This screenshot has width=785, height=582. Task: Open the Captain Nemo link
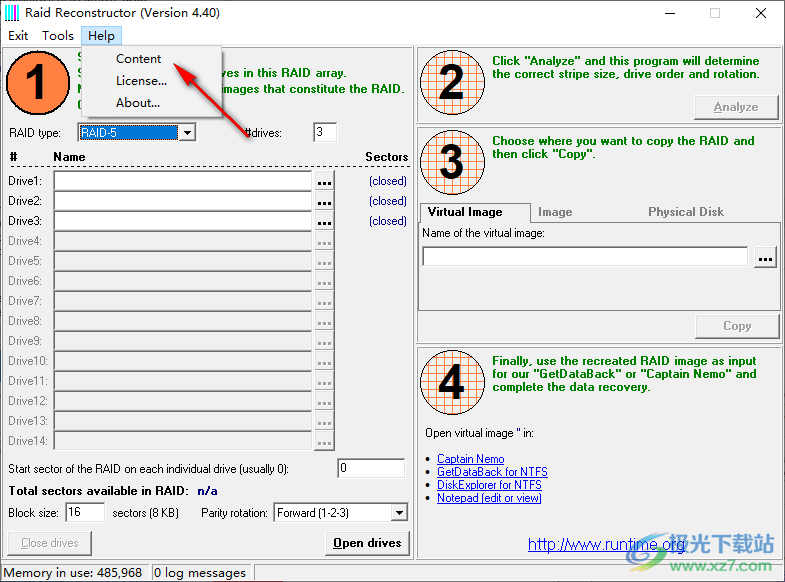click(x=471, y=459)
